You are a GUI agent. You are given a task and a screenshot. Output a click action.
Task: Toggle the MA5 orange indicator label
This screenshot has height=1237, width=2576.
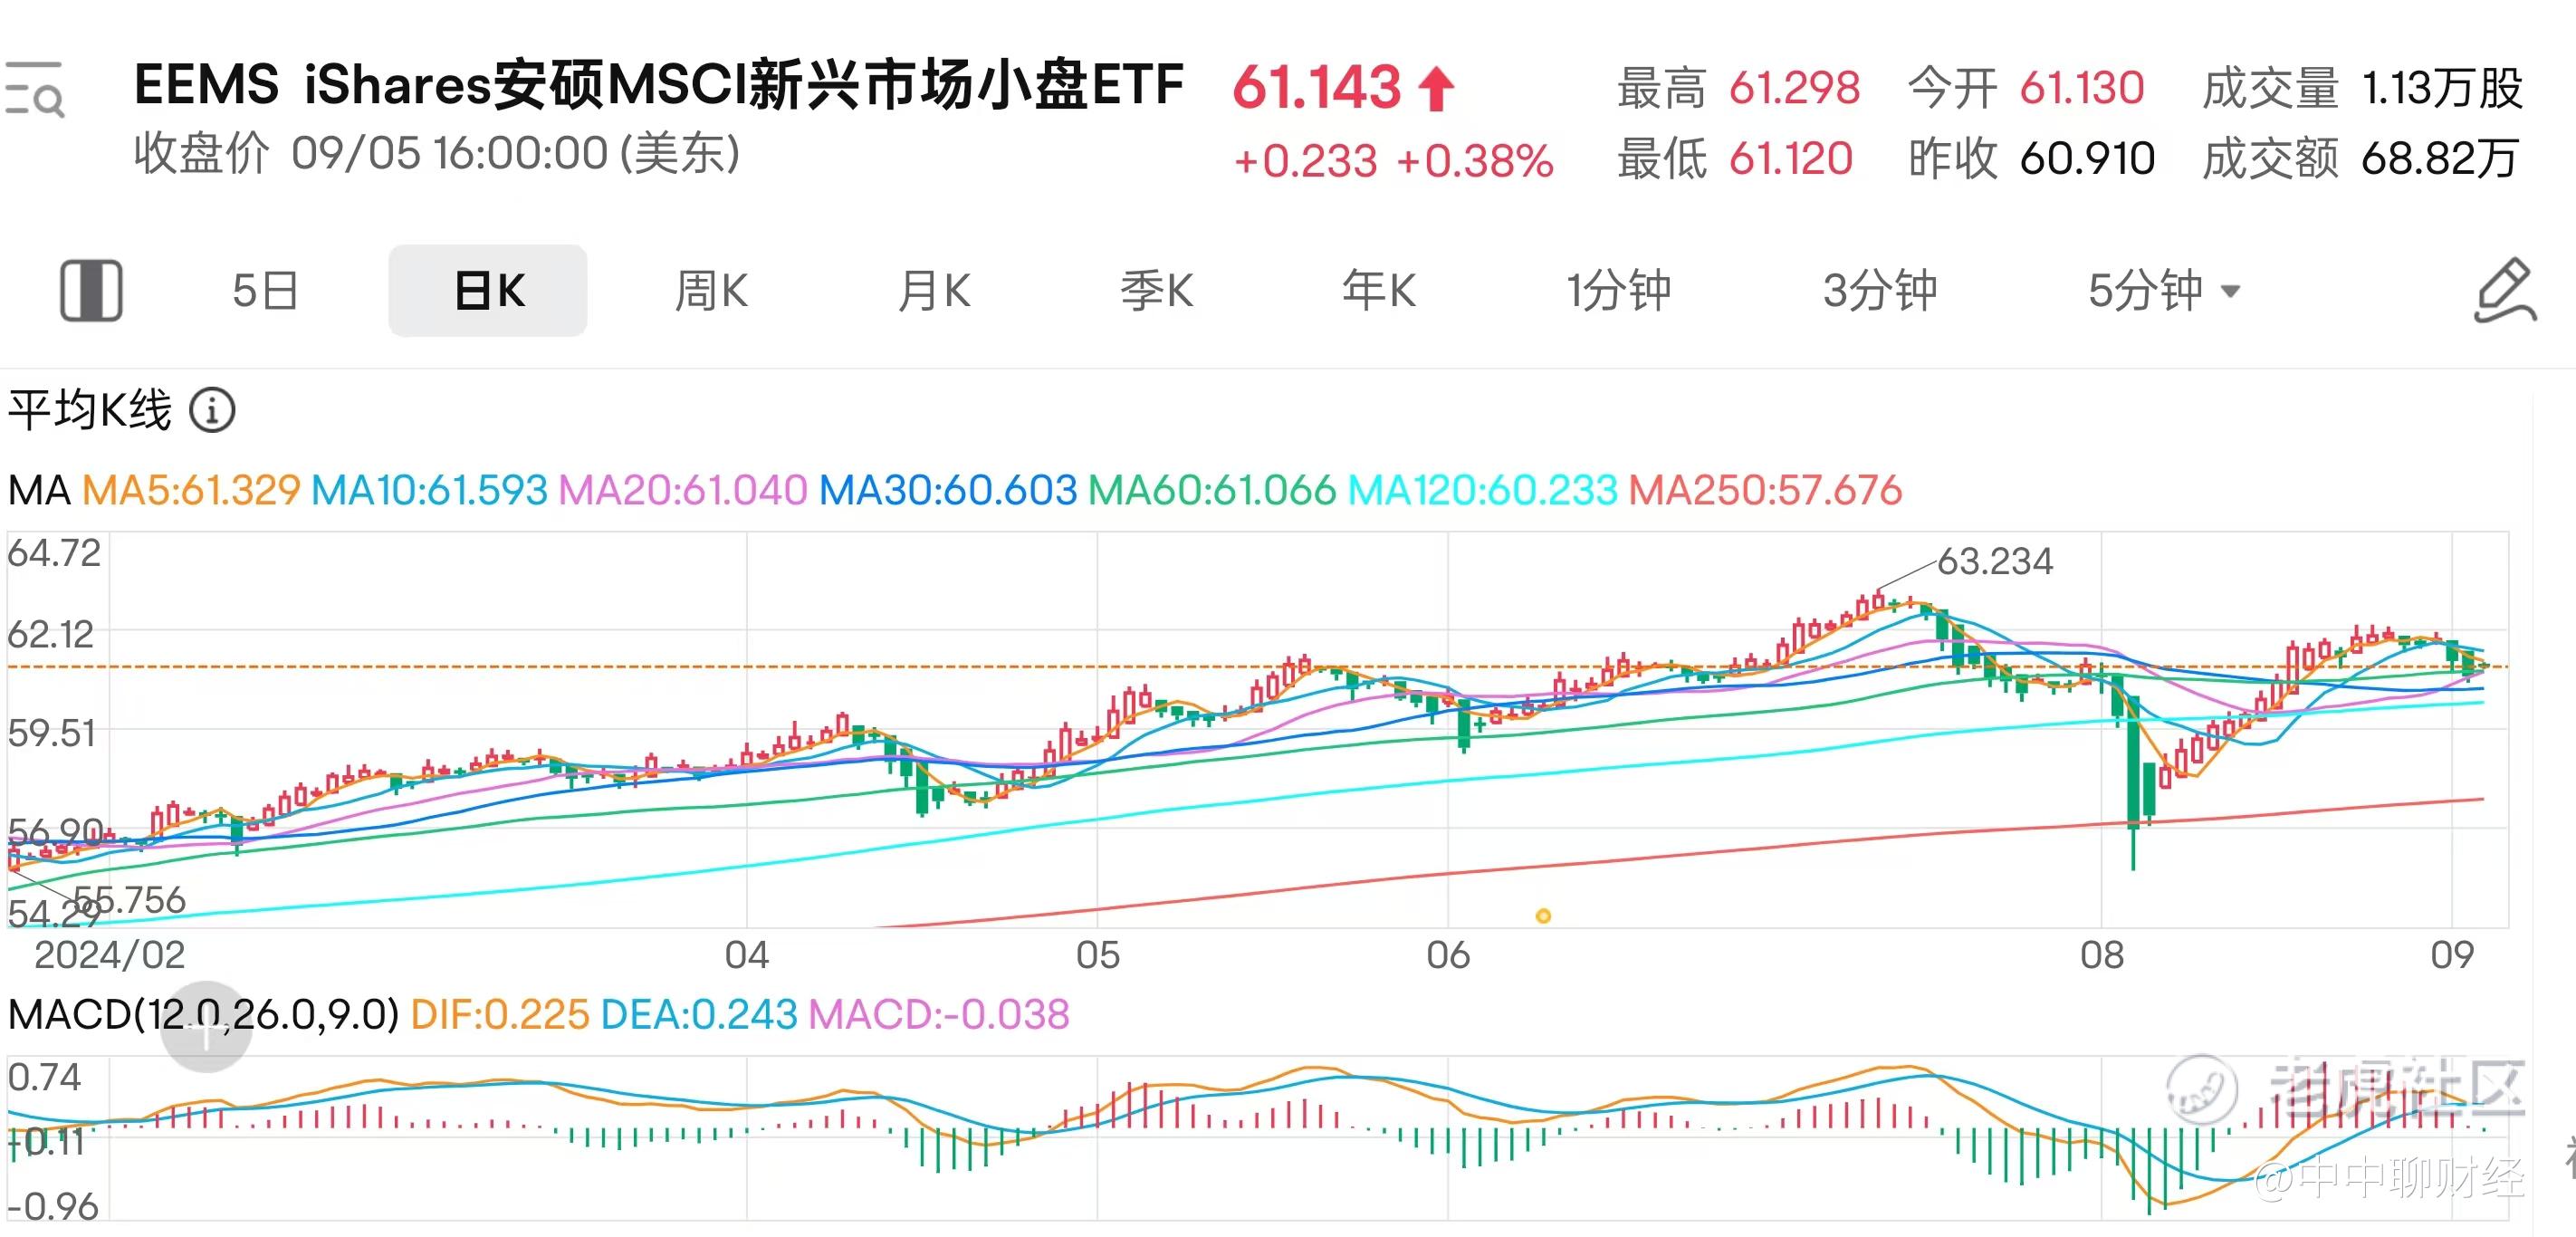tap(191, 490)
